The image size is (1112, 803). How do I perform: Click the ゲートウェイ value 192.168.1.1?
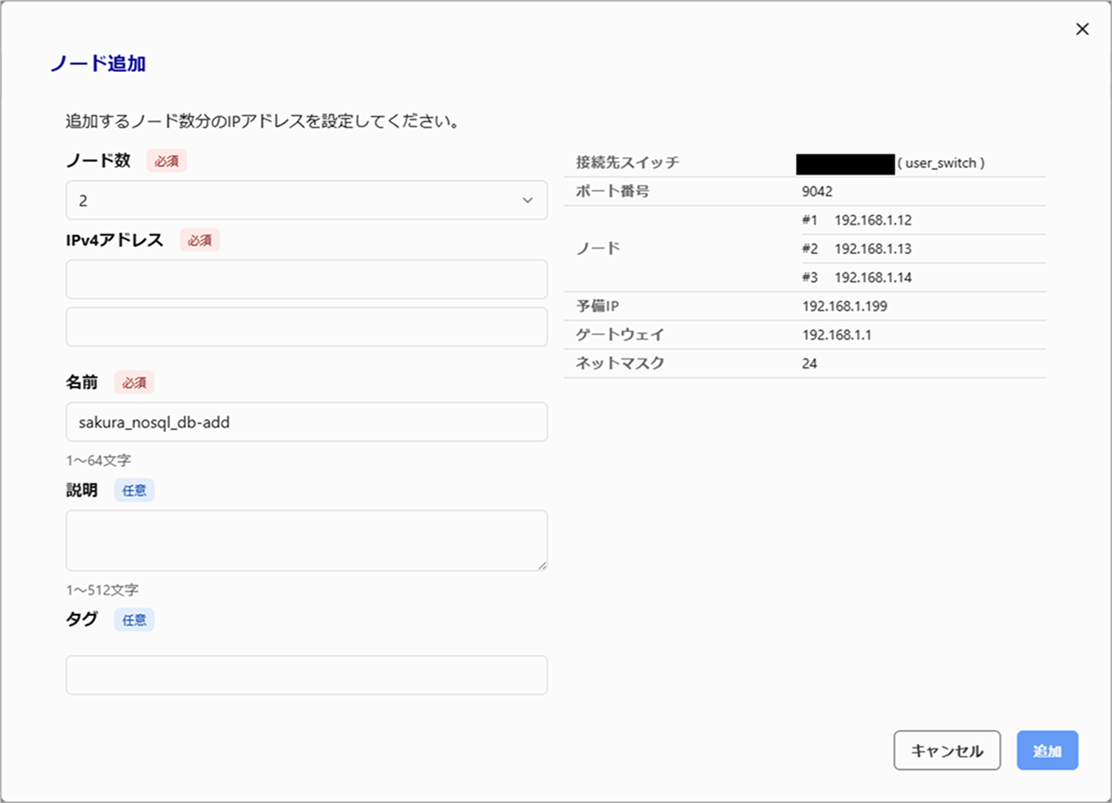(x=836, y=335)
